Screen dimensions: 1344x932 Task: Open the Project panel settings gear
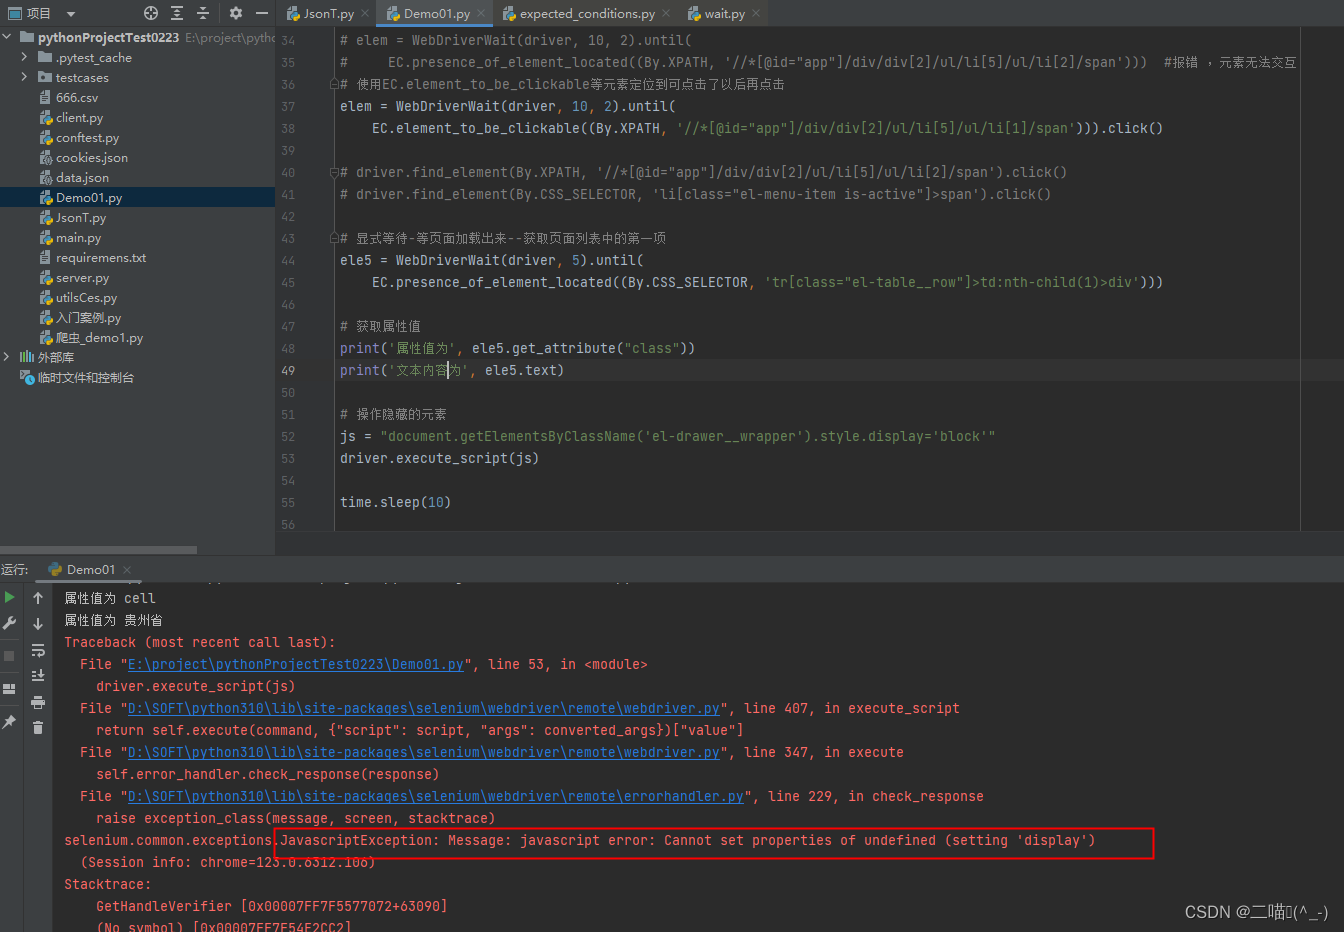(234, 13)
